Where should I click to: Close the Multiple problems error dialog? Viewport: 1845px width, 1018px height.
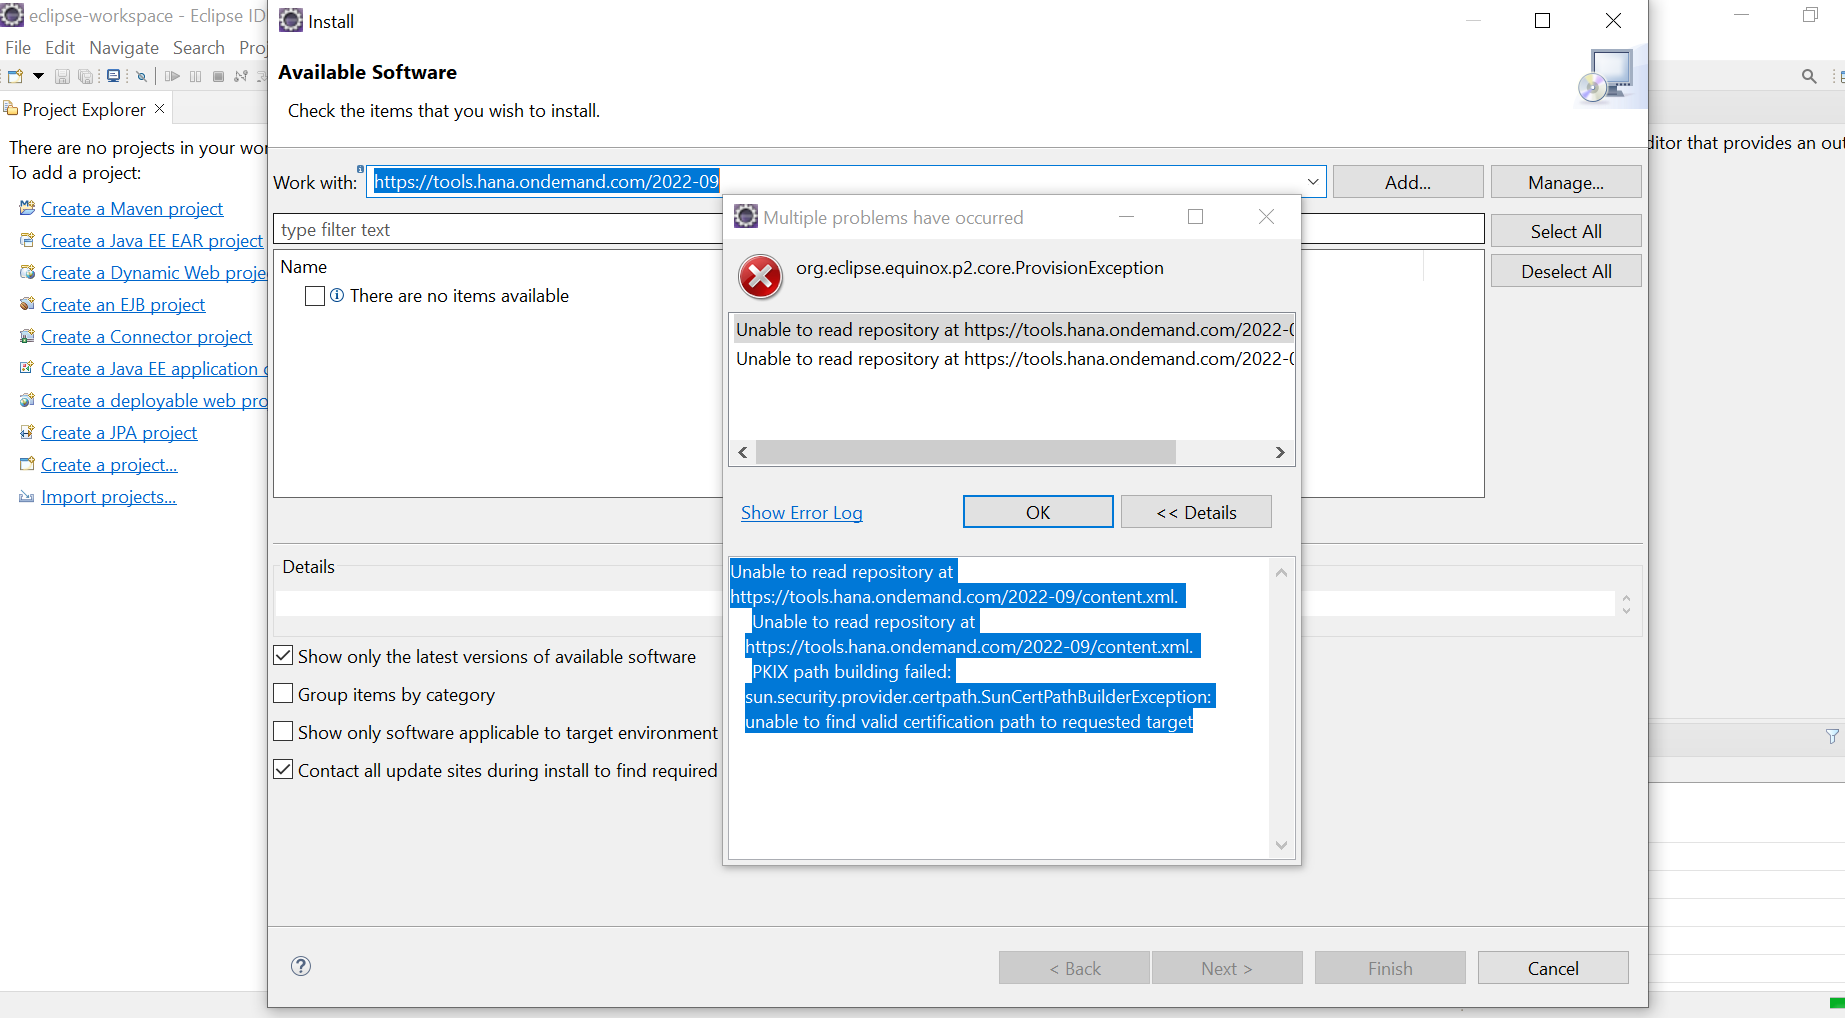tap(1266, 217)
